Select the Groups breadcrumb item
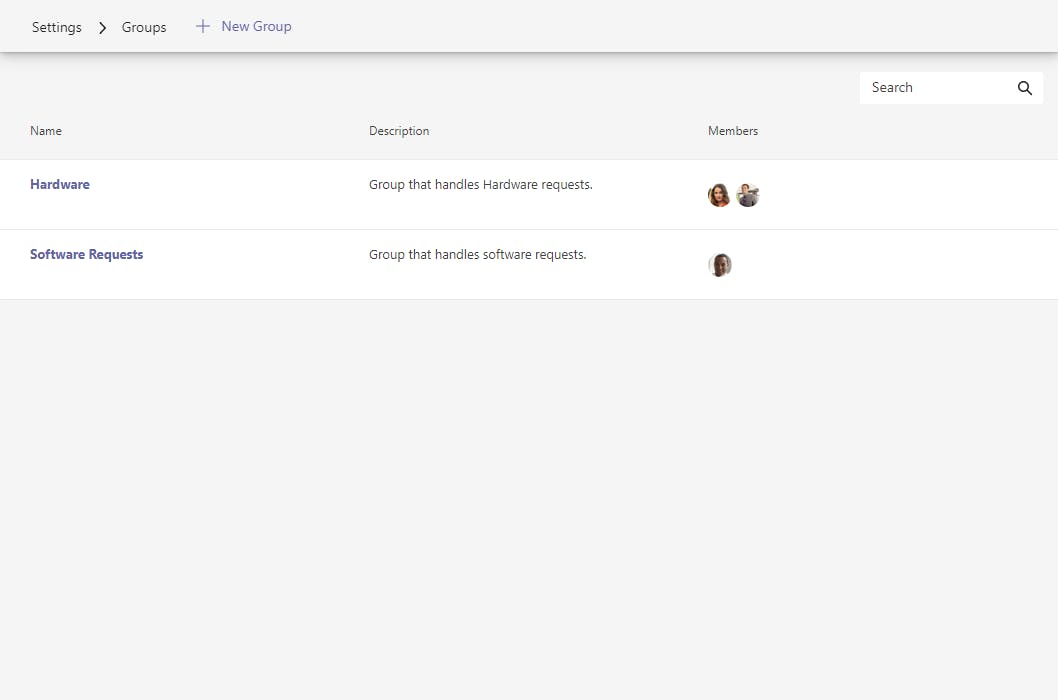Screen dimensions: 1058x700 tap(144, 27)
